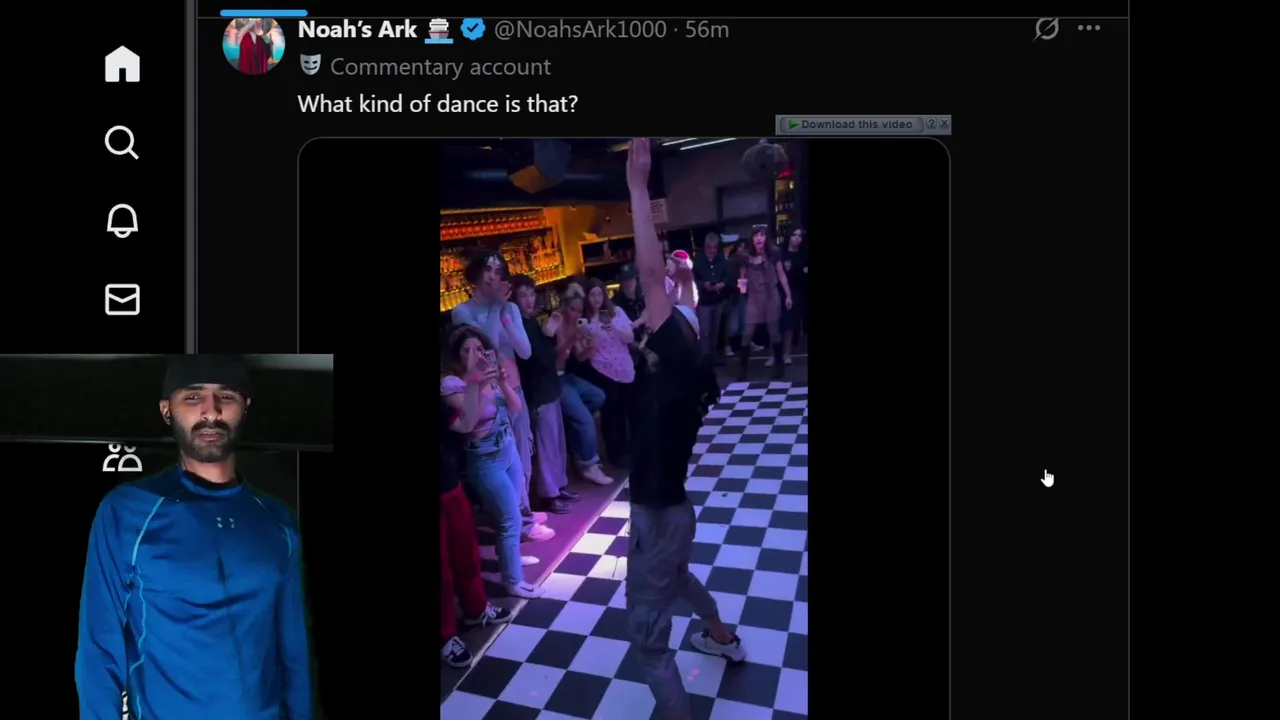Click the @NoahsArk1000 handle

pyautogui.click(x=580, y=29)
